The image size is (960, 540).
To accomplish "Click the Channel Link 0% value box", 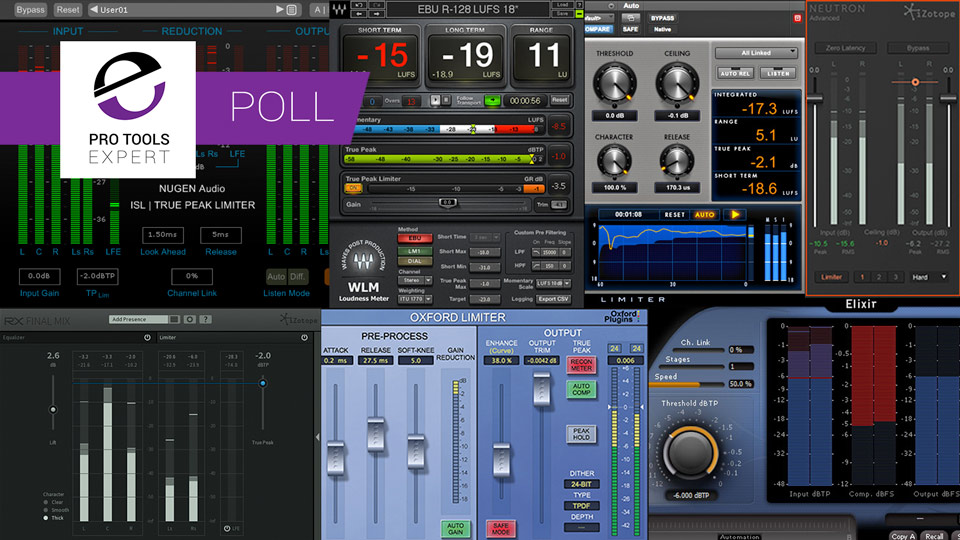I will click(192, 276).
